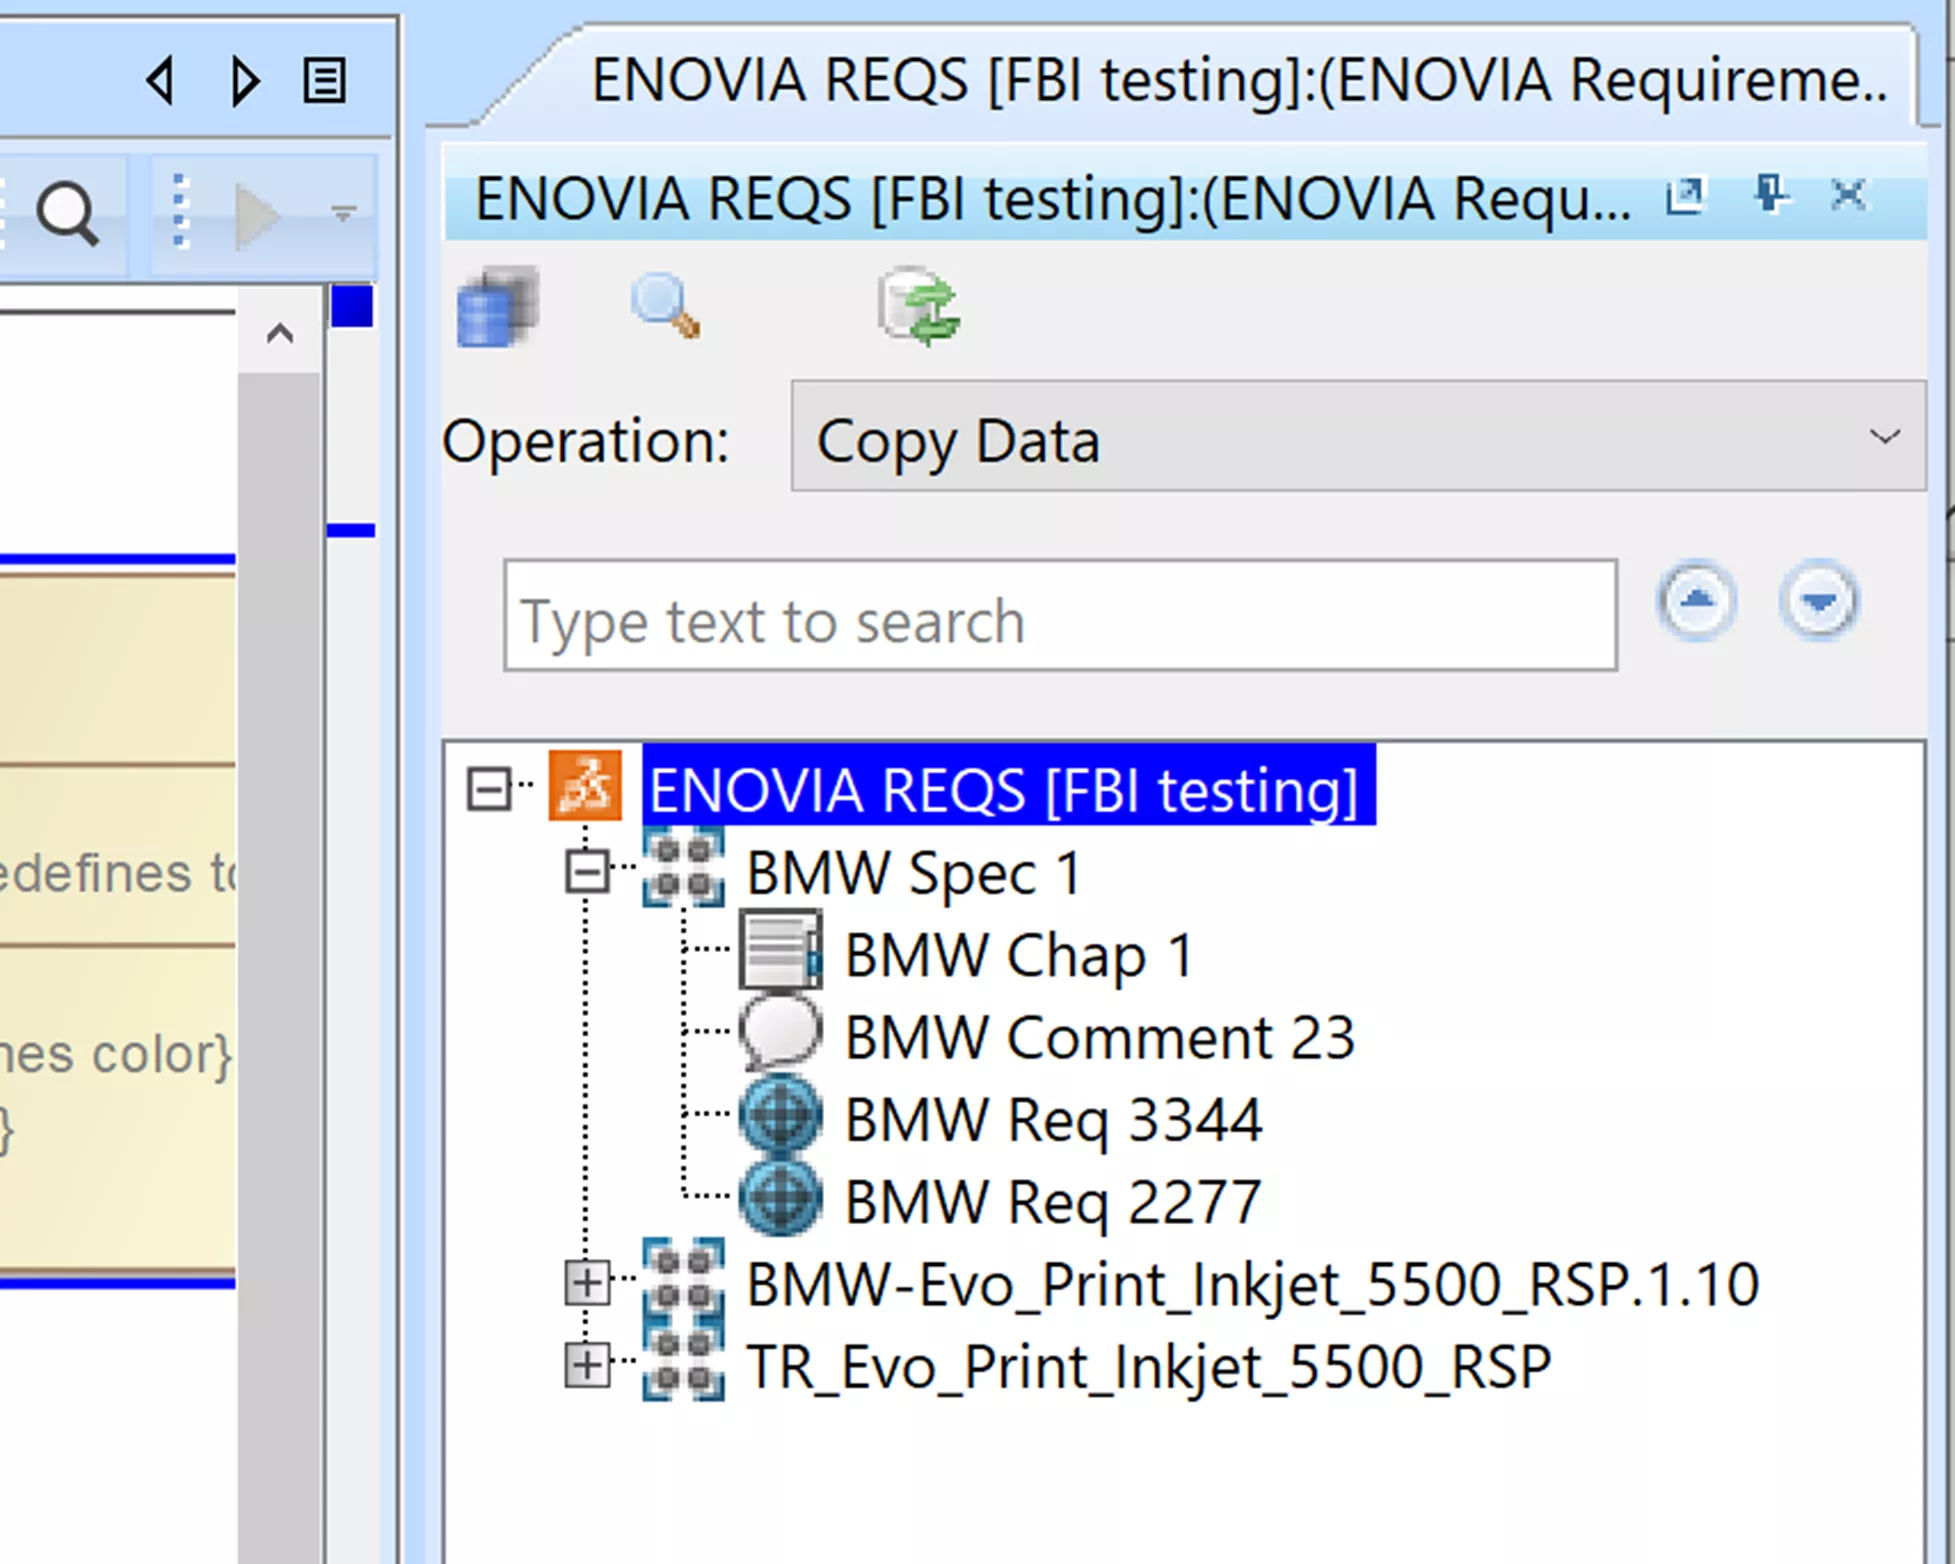Click the greyed play button in toolbar

(256, 215)
